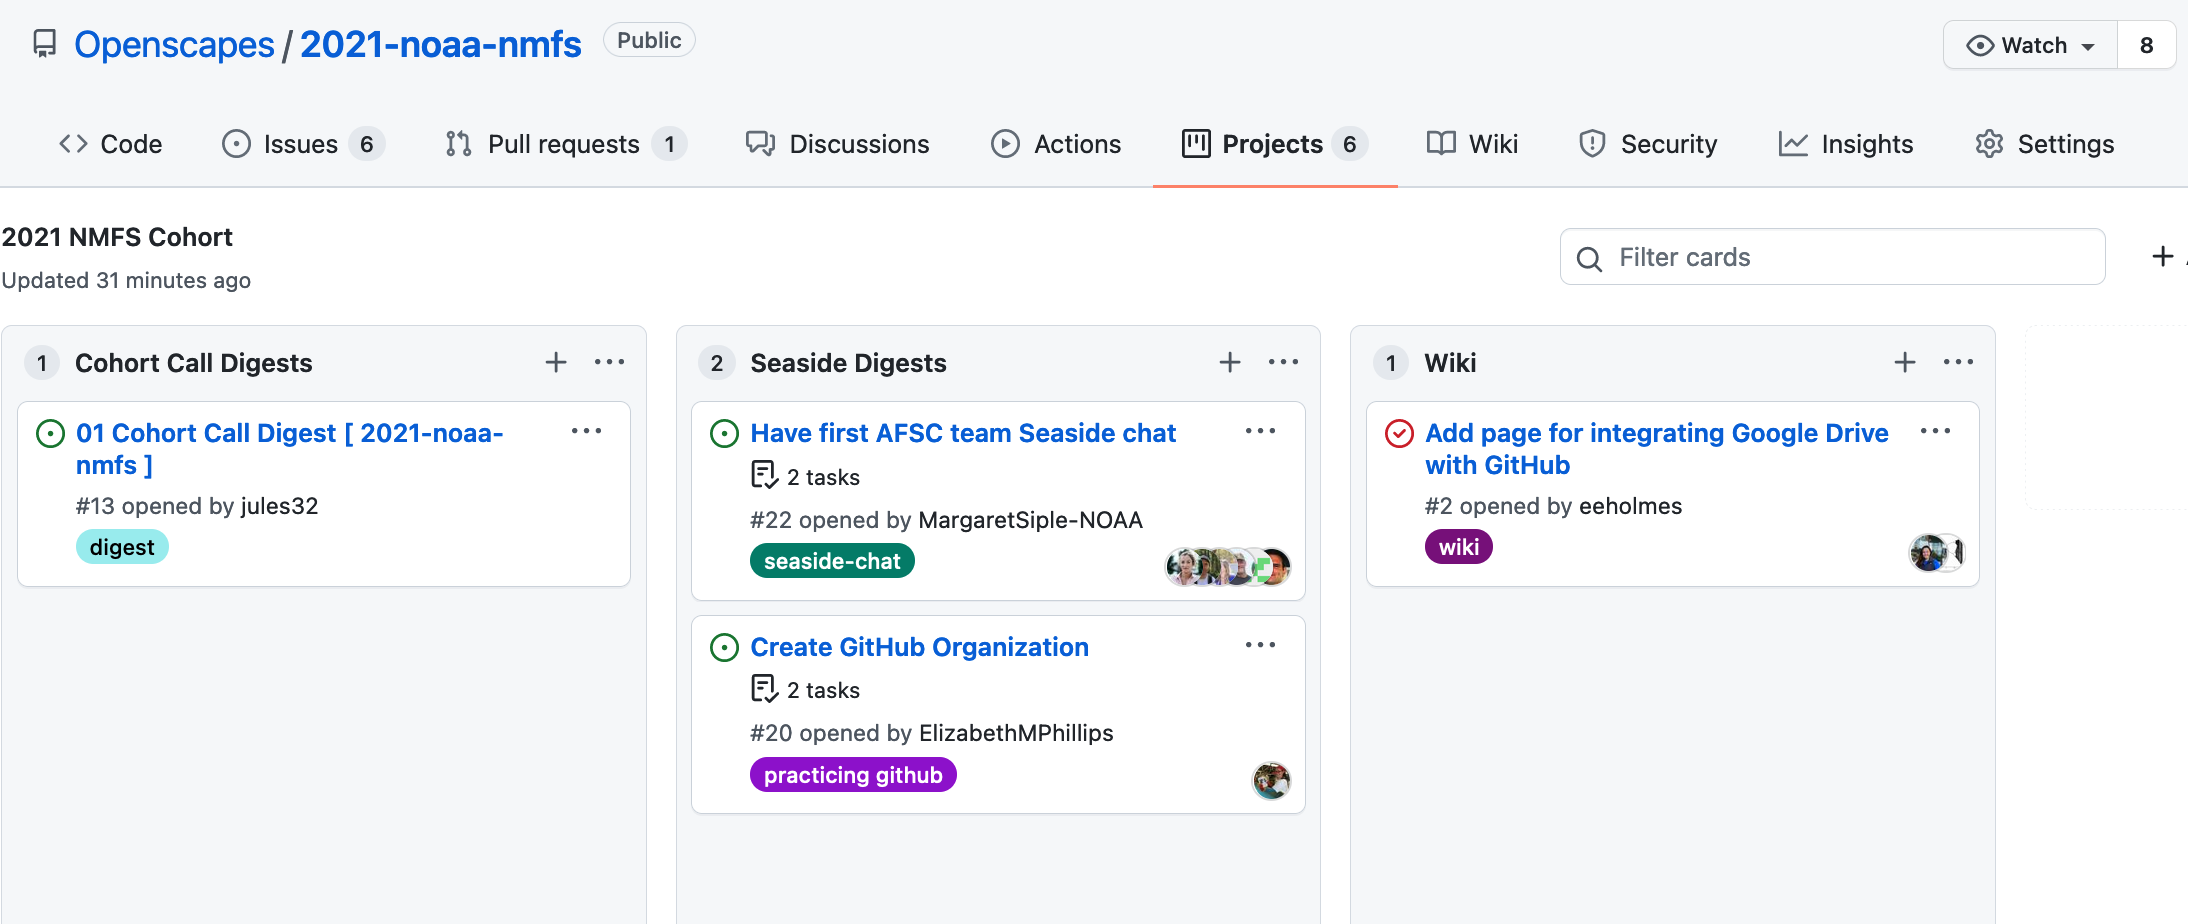Click the eye icon on the Watch button
Image resolution: width=2188 pixels, height=924 pixels.
[1979, 45]
